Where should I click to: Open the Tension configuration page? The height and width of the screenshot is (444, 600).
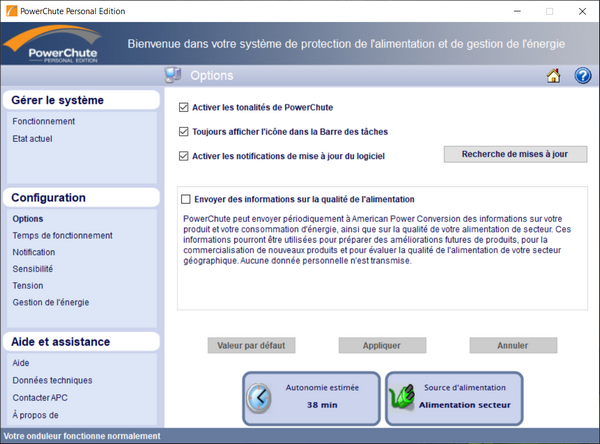click(x=28, y=286)
